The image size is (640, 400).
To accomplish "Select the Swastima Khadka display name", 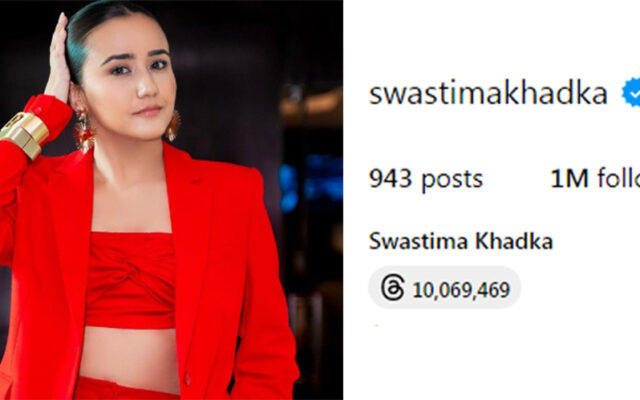I will (x=461, y=241).
